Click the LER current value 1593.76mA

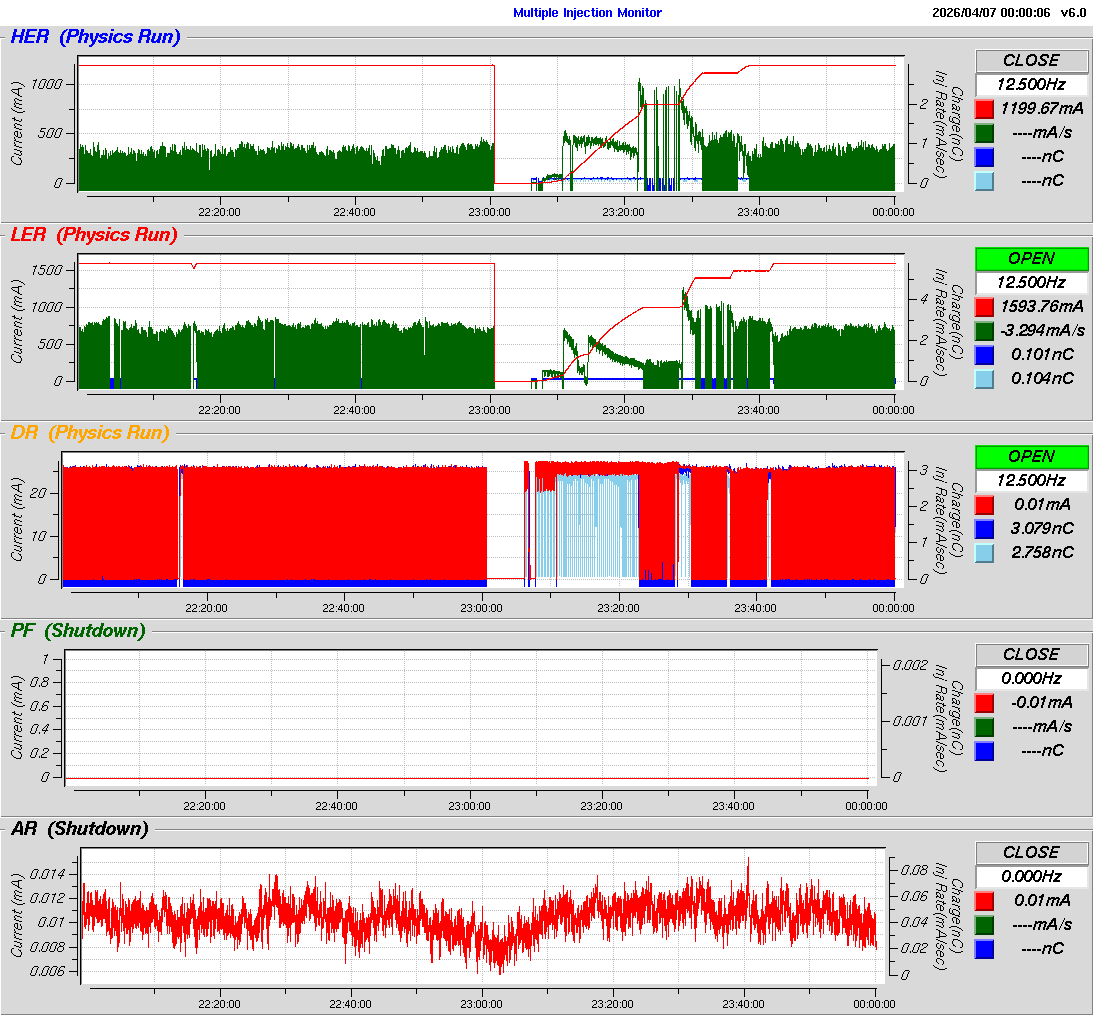click(x=1042, y=307)
